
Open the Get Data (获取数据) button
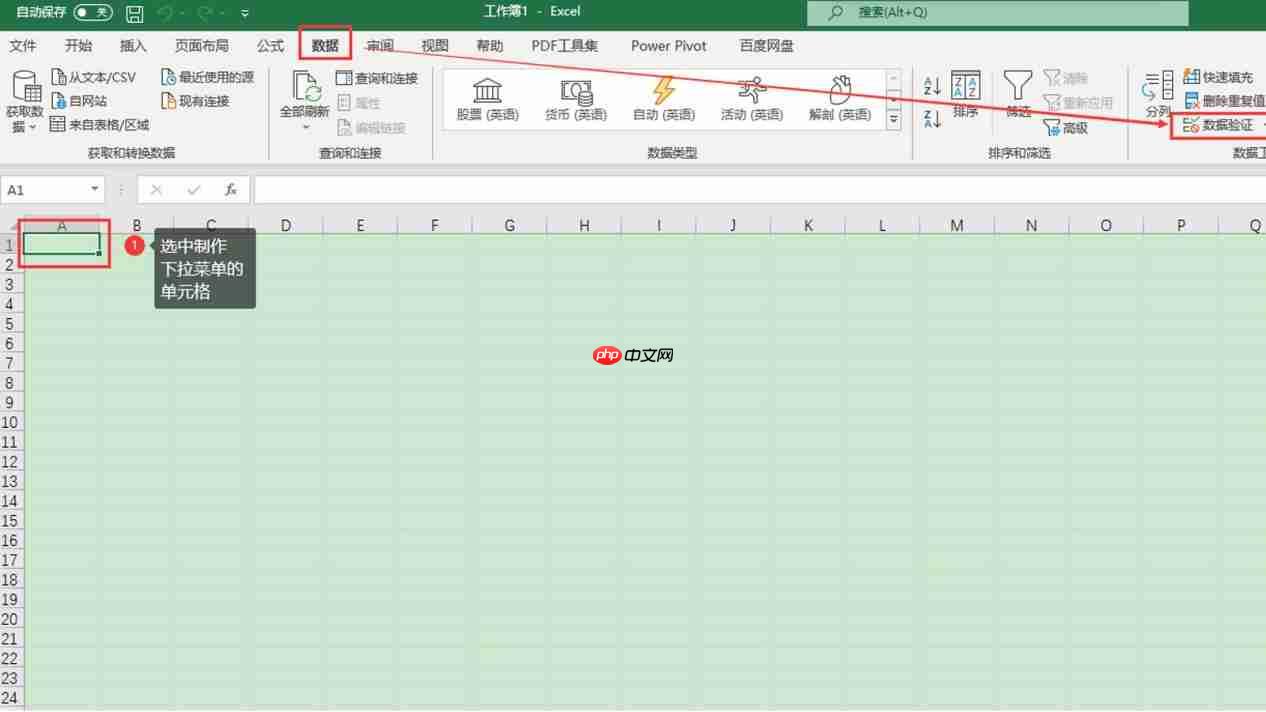pyautogui.click(x=25, y=102)
